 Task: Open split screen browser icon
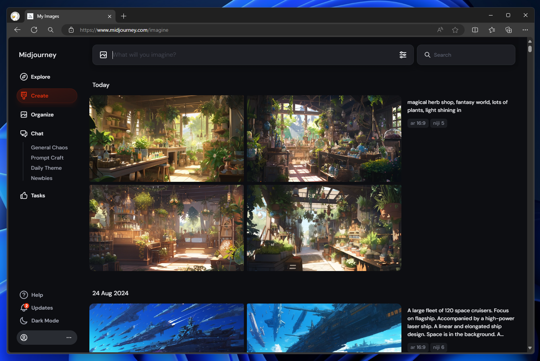click(x=475, y=30)
